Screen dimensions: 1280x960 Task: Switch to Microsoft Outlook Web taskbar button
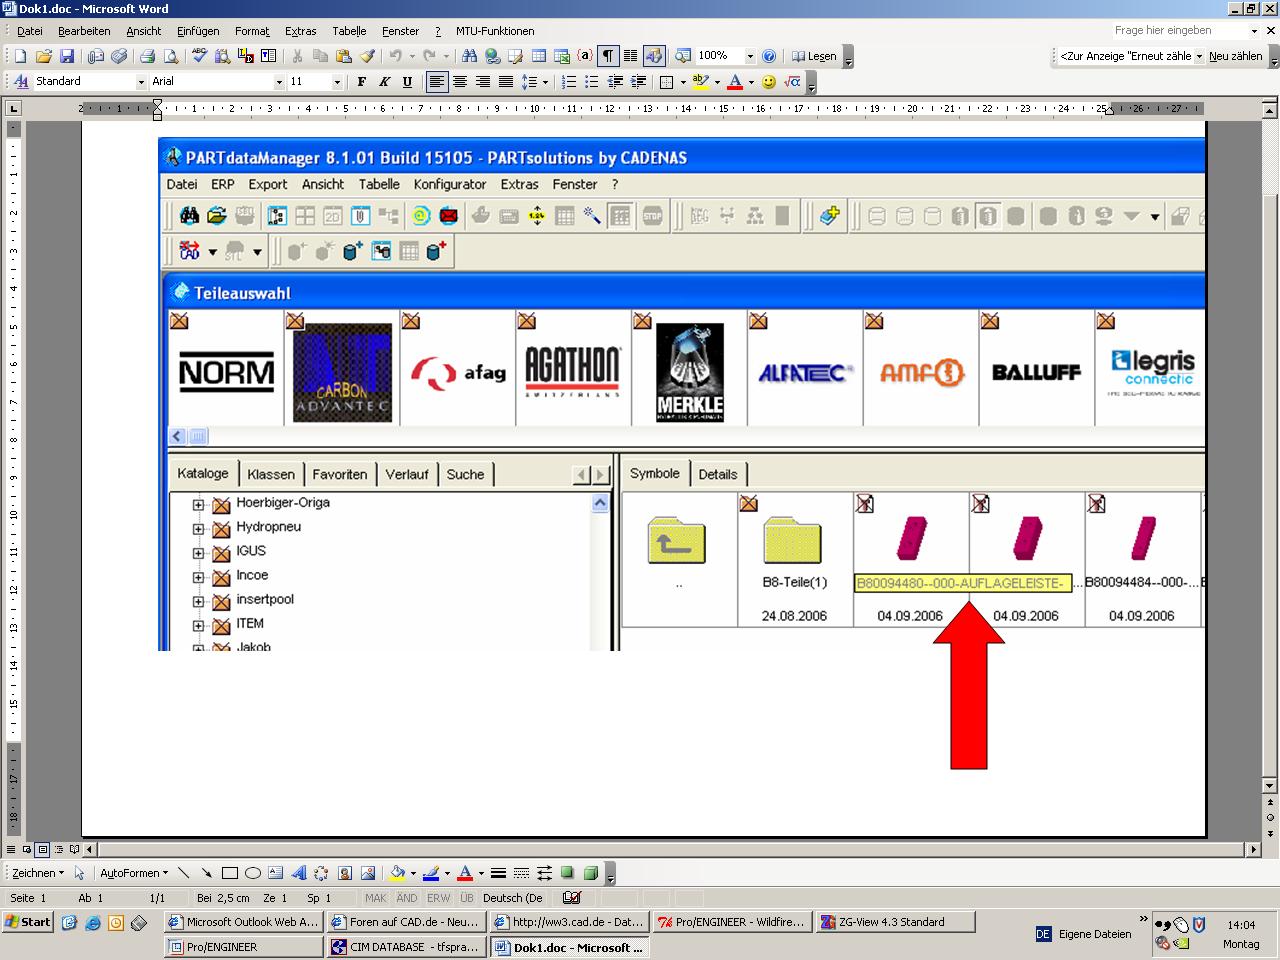[x=244, y=922]
